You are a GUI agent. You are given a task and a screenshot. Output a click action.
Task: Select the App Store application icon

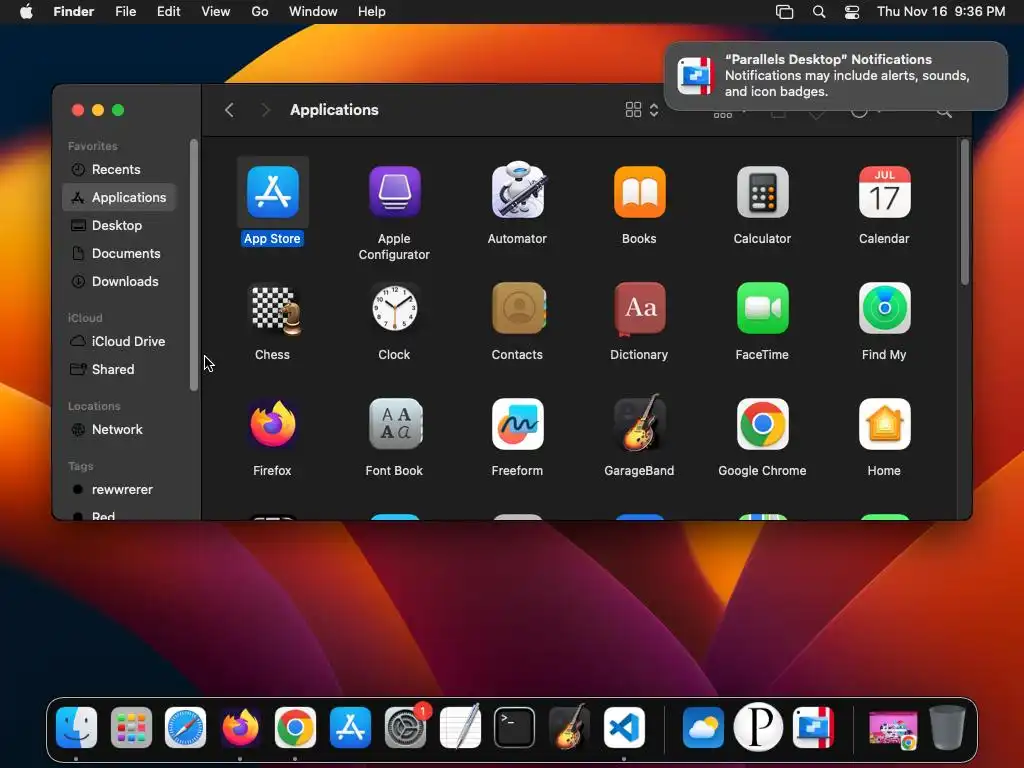(272, 192)
